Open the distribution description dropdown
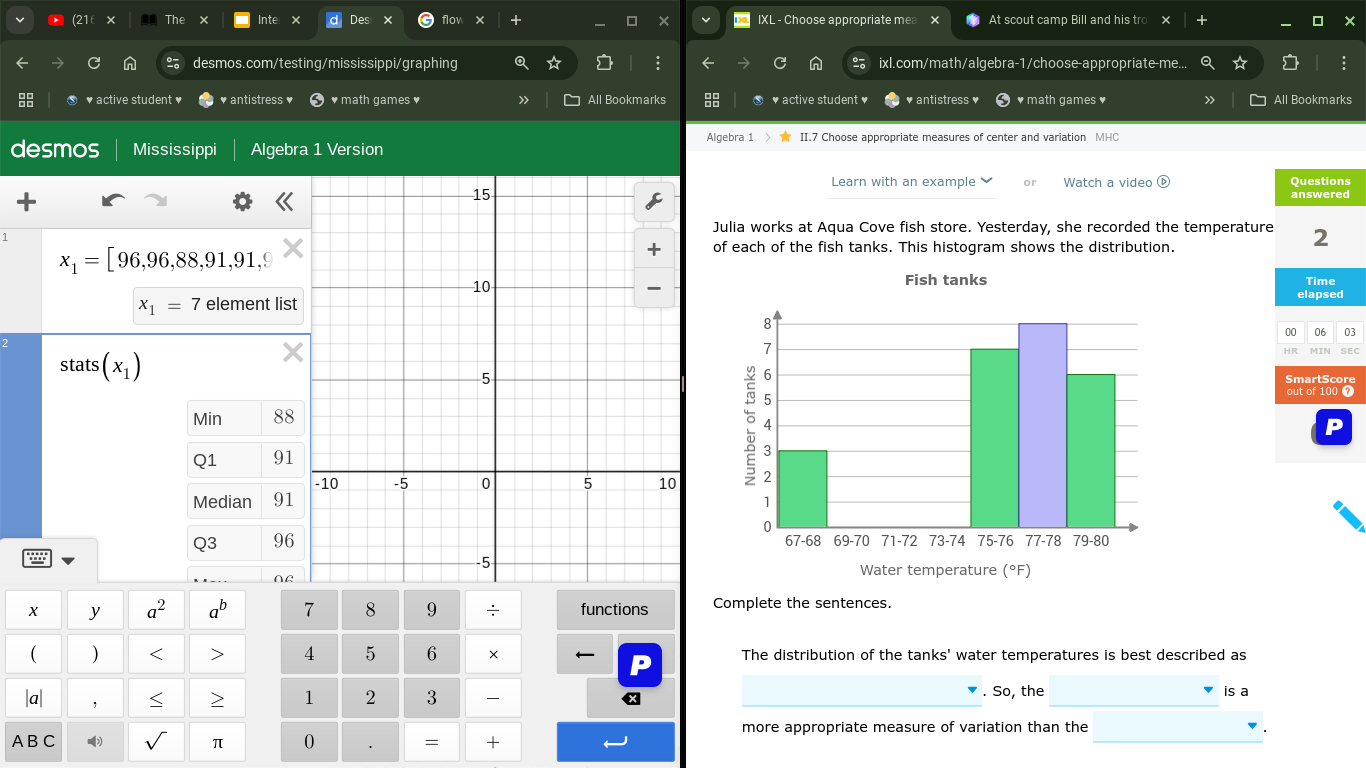This screenshot has height=768, width=1366. coord(861,691)
